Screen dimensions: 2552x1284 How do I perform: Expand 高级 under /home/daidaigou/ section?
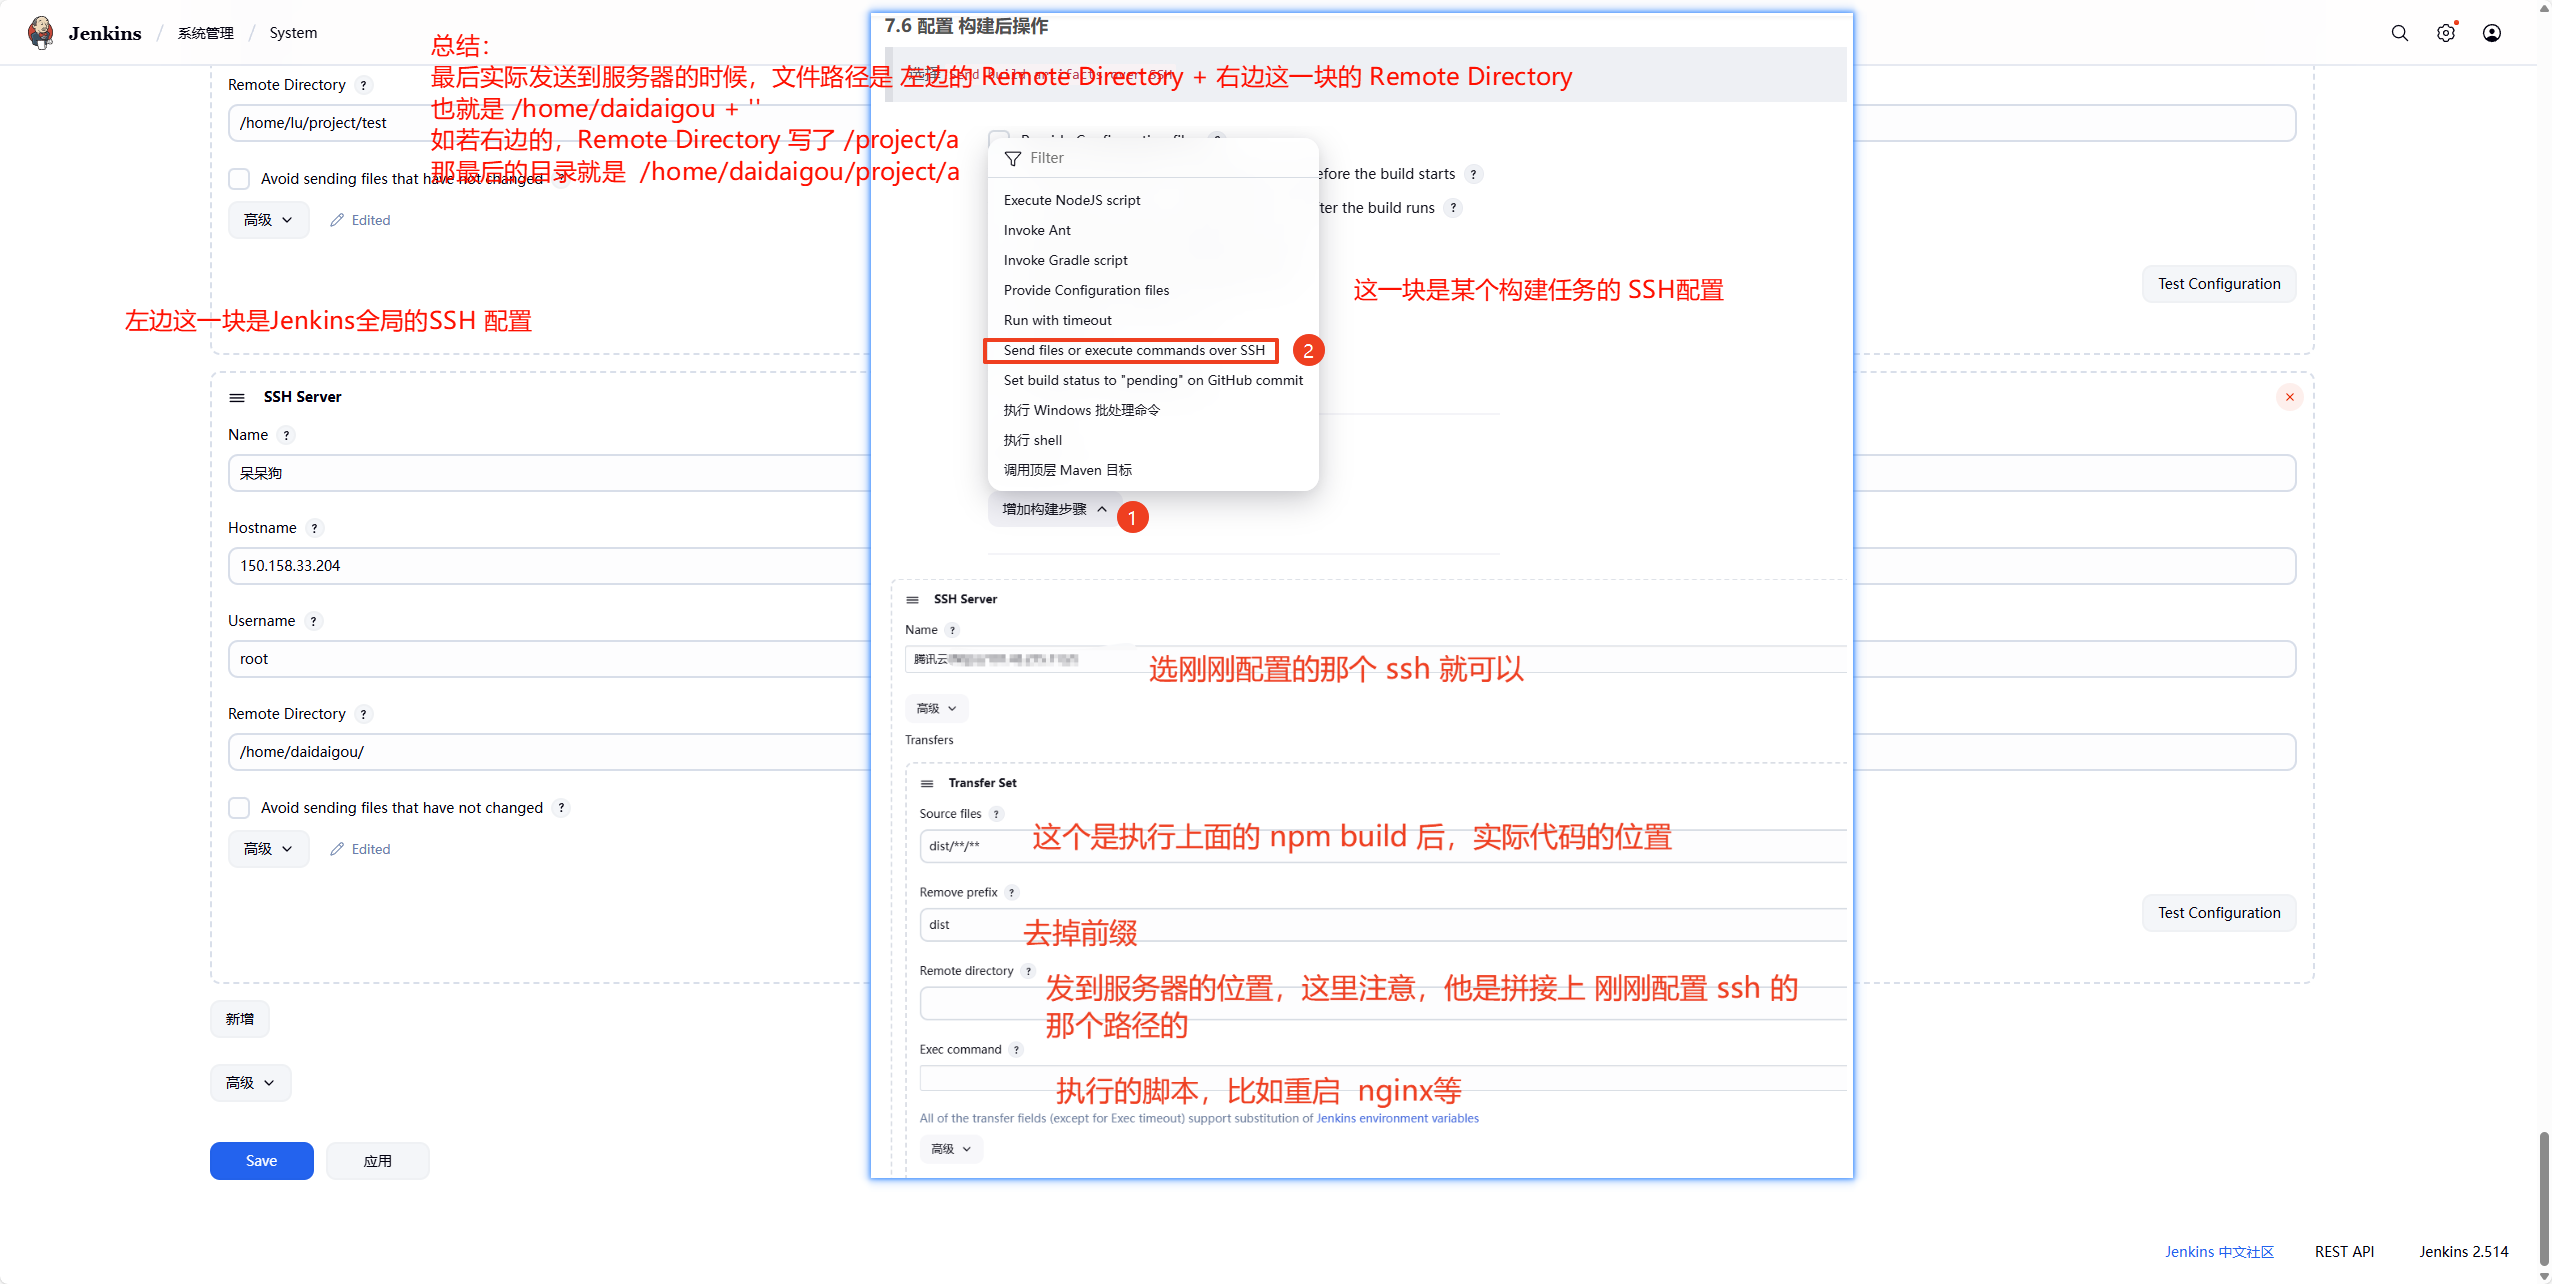click(268, 849)
